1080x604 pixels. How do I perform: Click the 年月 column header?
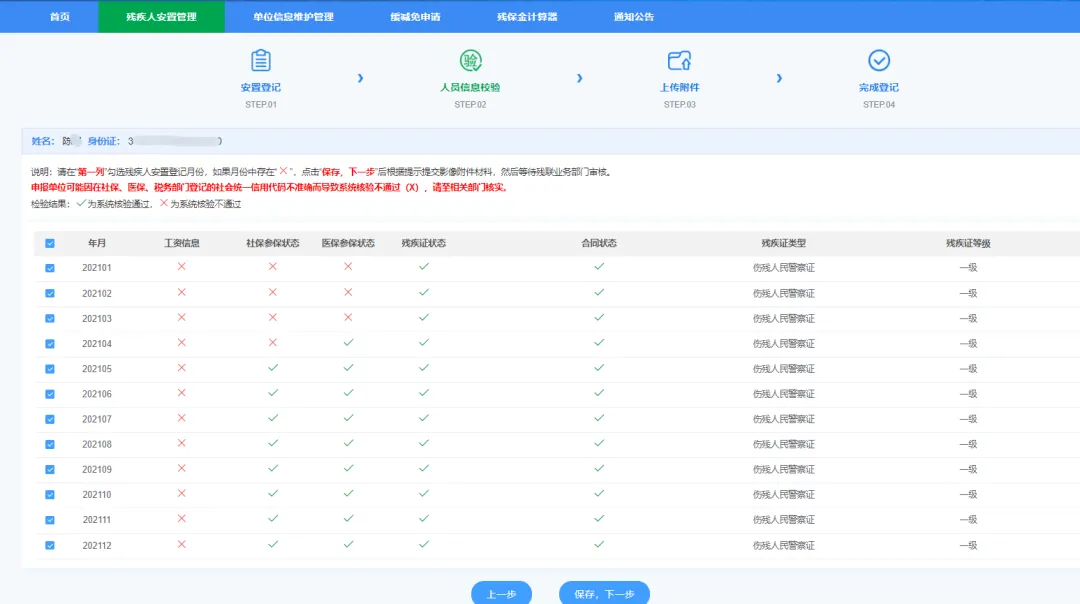coord(97,243)
